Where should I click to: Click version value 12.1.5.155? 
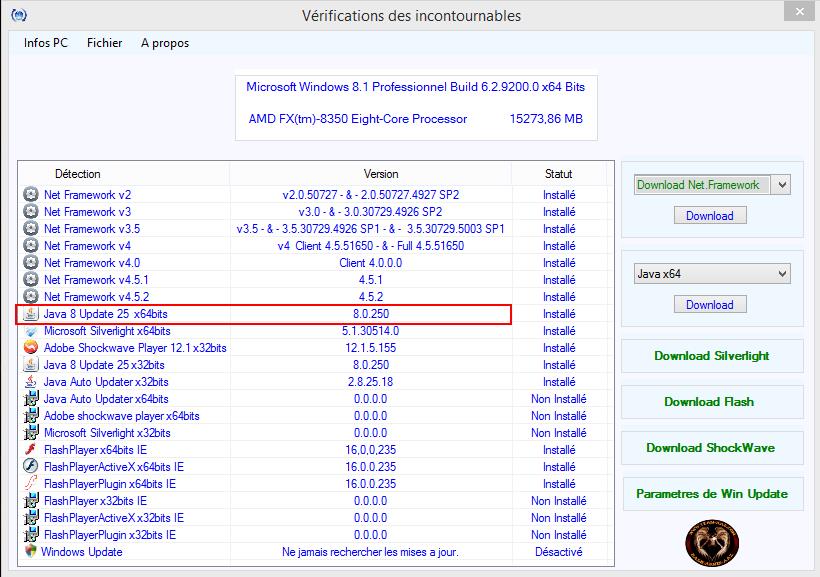[370, 348]
